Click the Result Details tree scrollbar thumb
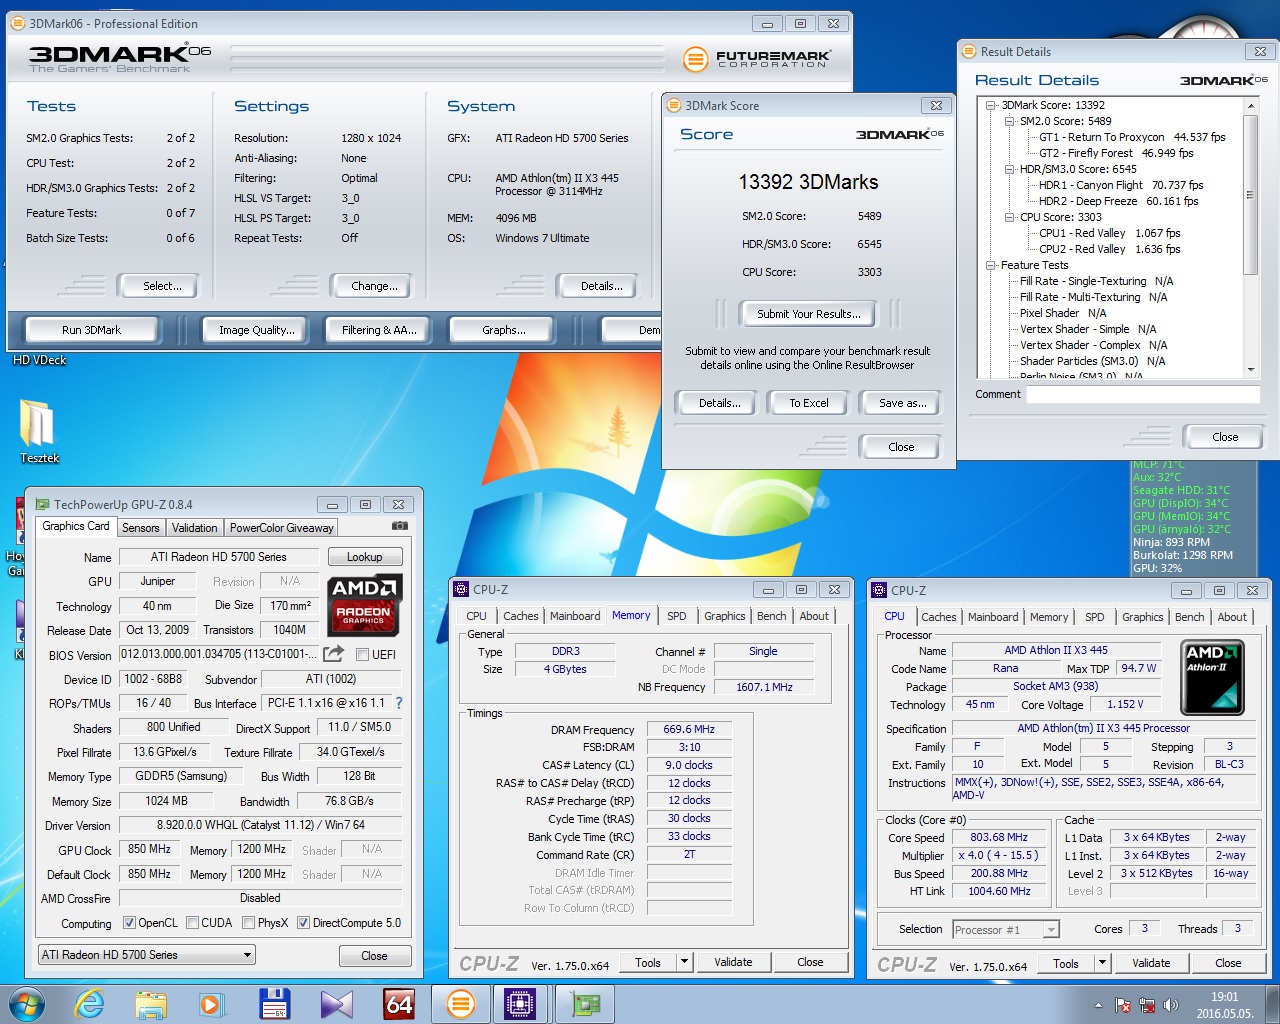The width and height of the screenshot is (1280, 1024). (1250, 194)
